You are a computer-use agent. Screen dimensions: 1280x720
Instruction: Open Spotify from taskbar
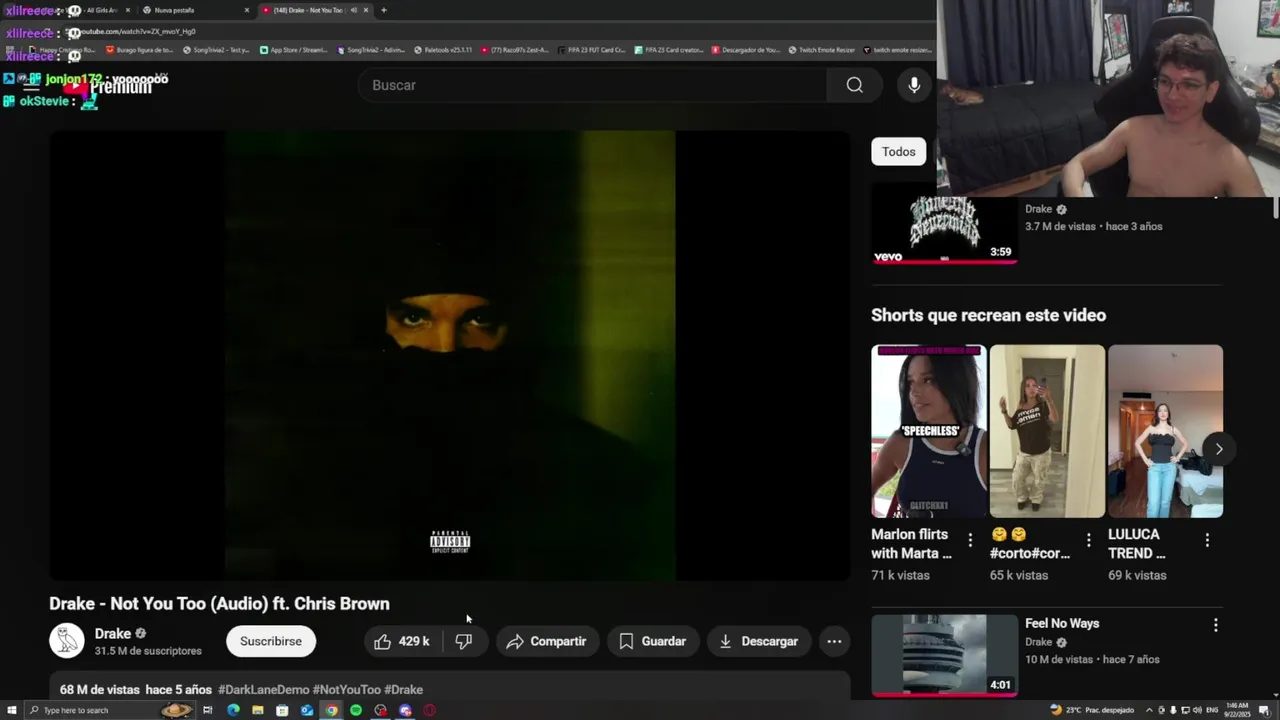[x=356, y=710]
